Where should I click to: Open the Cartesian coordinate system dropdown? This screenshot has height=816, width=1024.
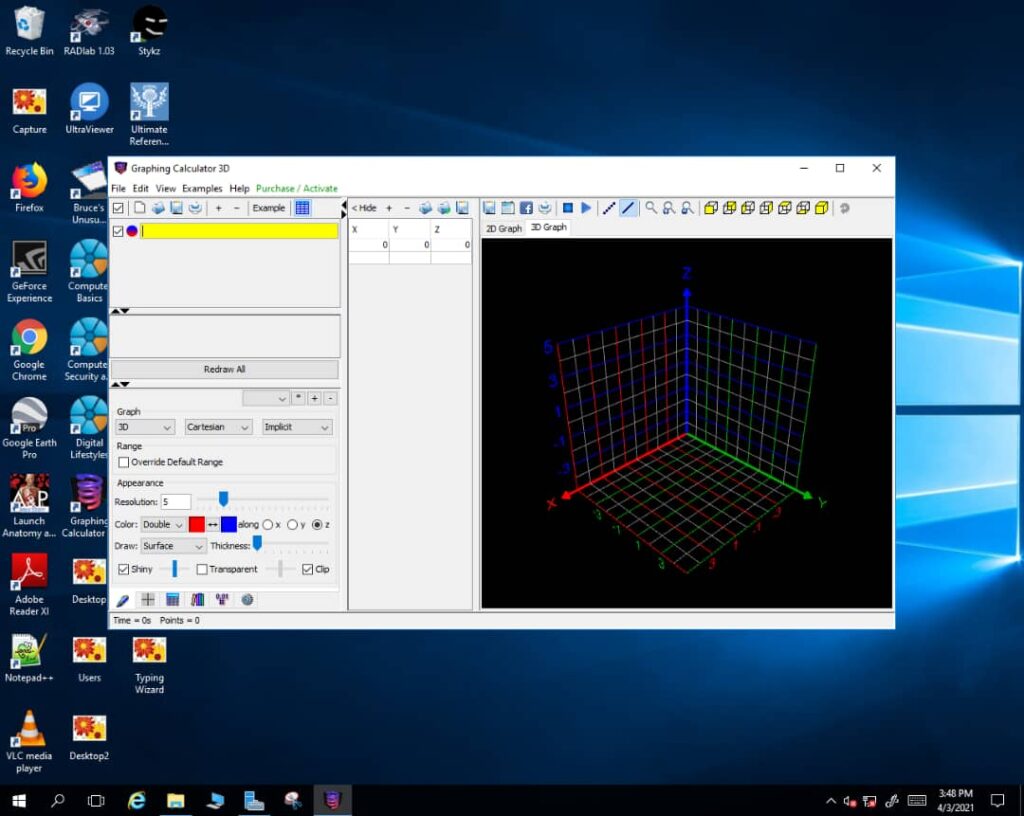click(x=217, y=427)
